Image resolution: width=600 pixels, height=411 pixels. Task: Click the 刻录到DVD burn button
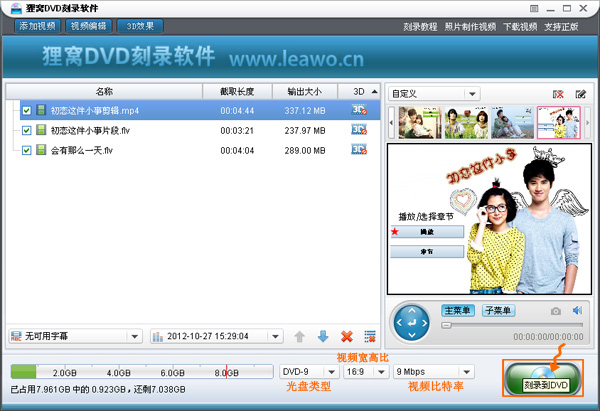(543, 378)
